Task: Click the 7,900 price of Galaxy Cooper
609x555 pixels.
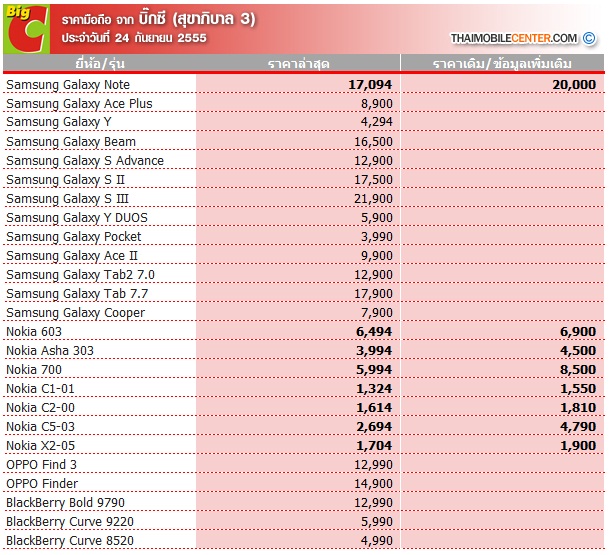Action: tap(377, 313)
